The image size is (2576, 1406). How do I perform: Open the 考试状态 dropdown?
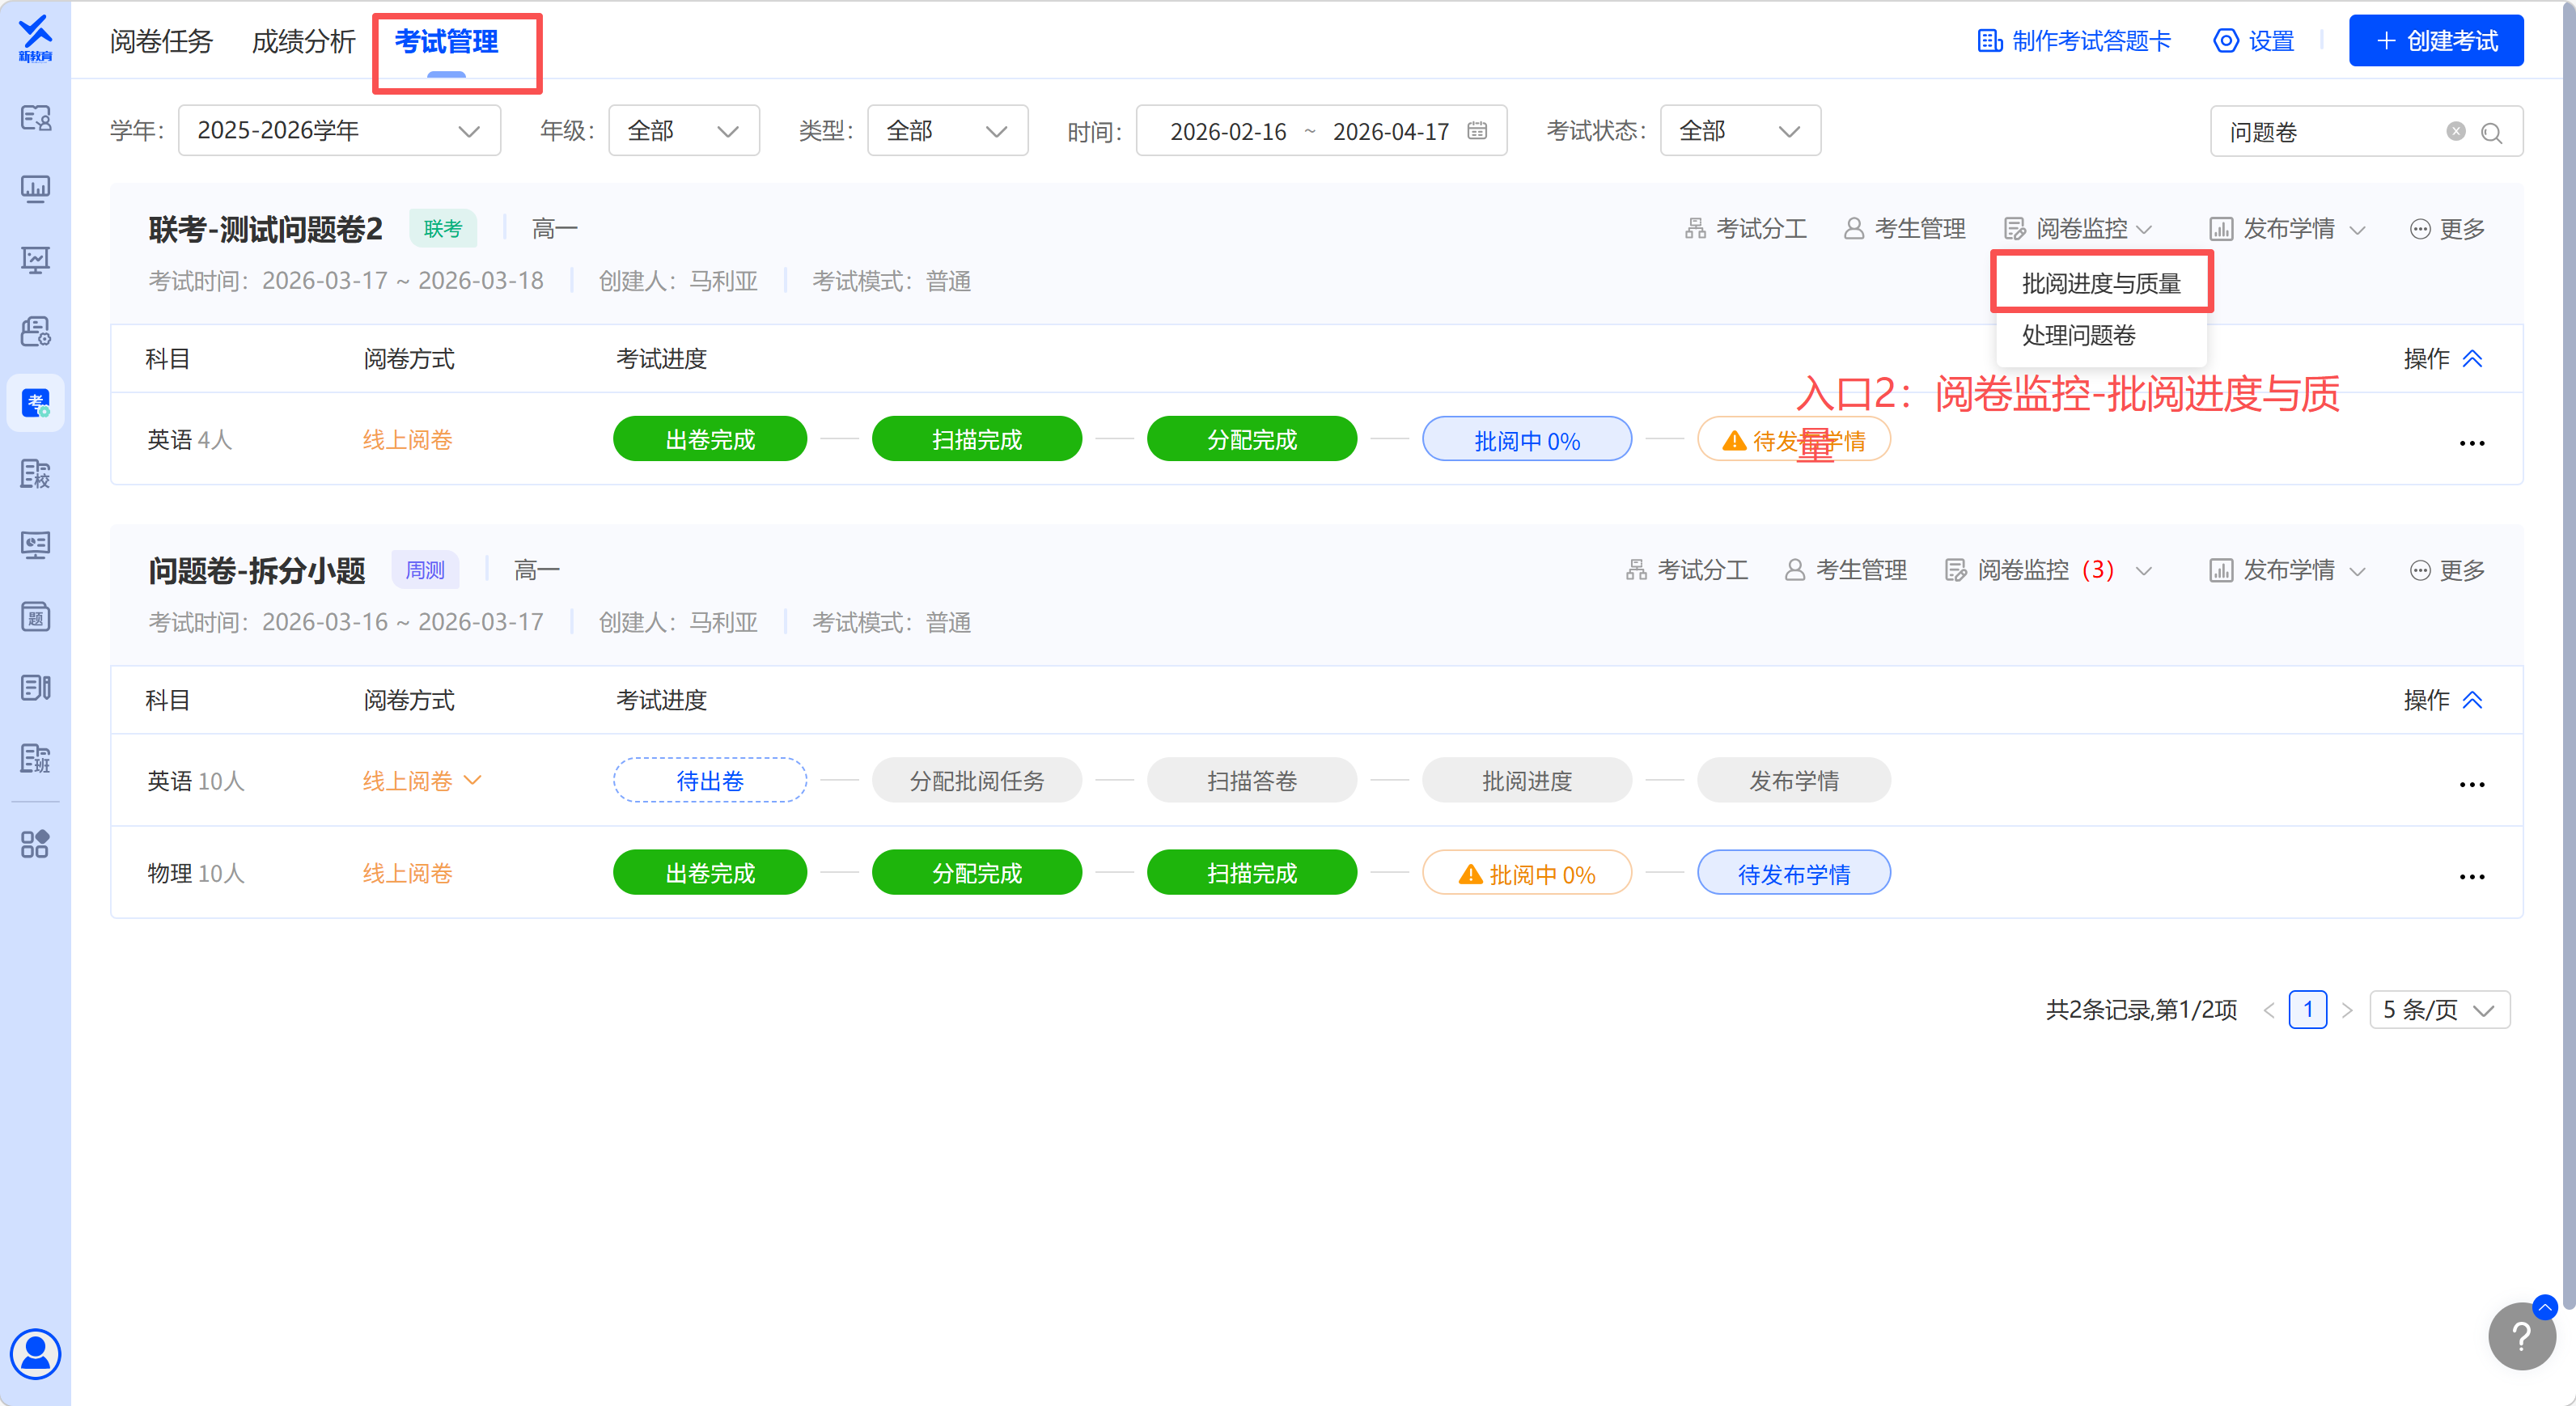pos(1739,131)
